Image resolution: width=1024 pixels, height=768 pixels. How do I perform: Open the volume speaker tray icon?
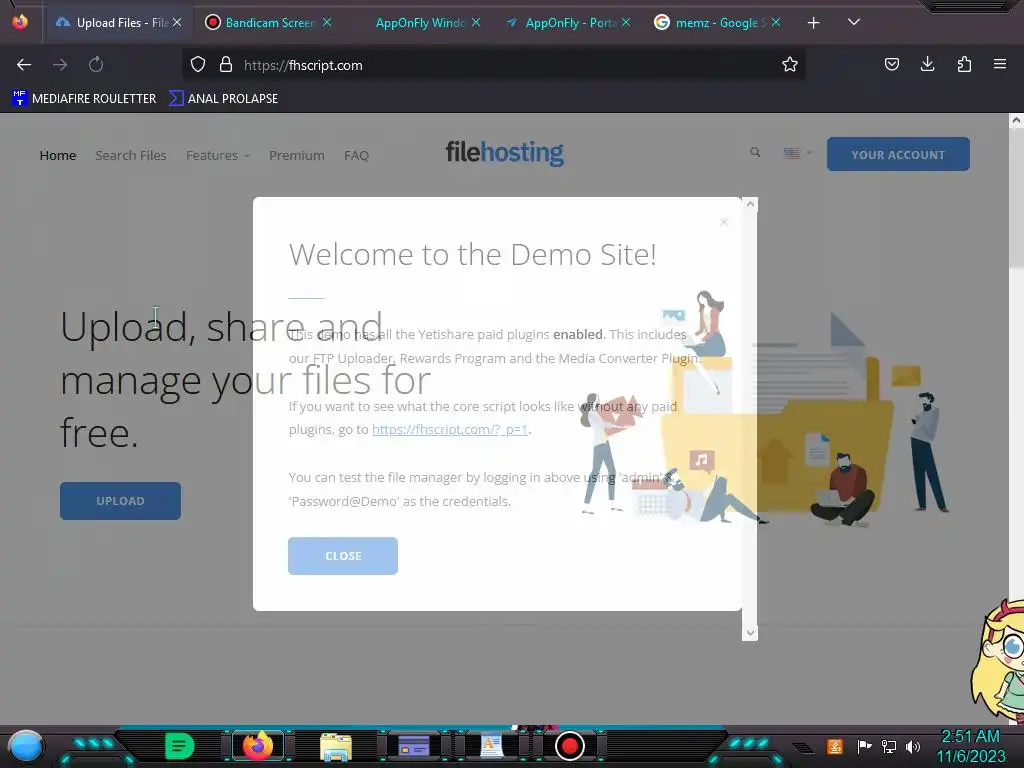pos(912,746)
